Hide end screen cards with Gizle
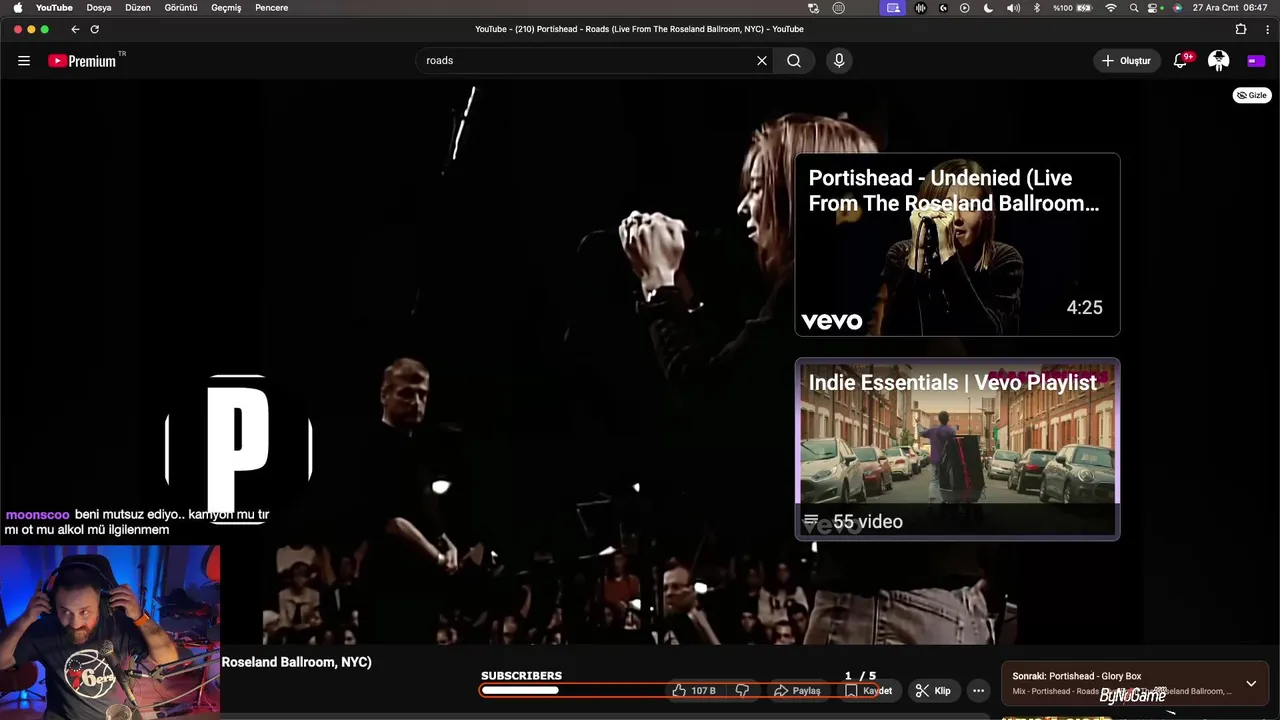The image size is (1280, 720). tap(1251, 95)
